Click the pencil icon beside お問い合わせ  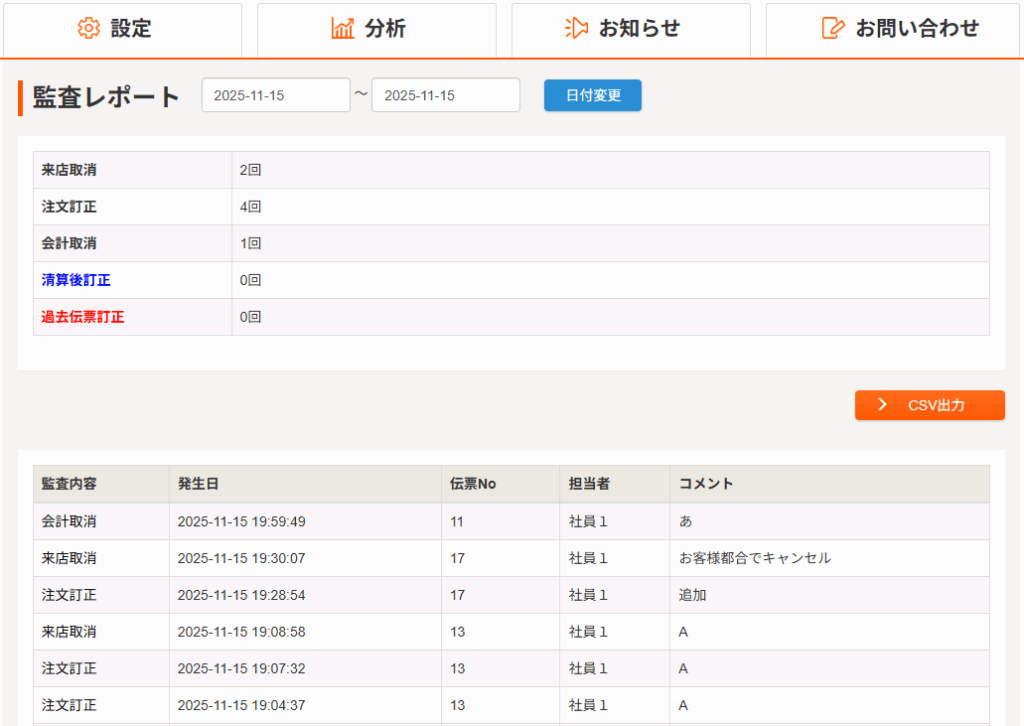click(x=832, y=29)
